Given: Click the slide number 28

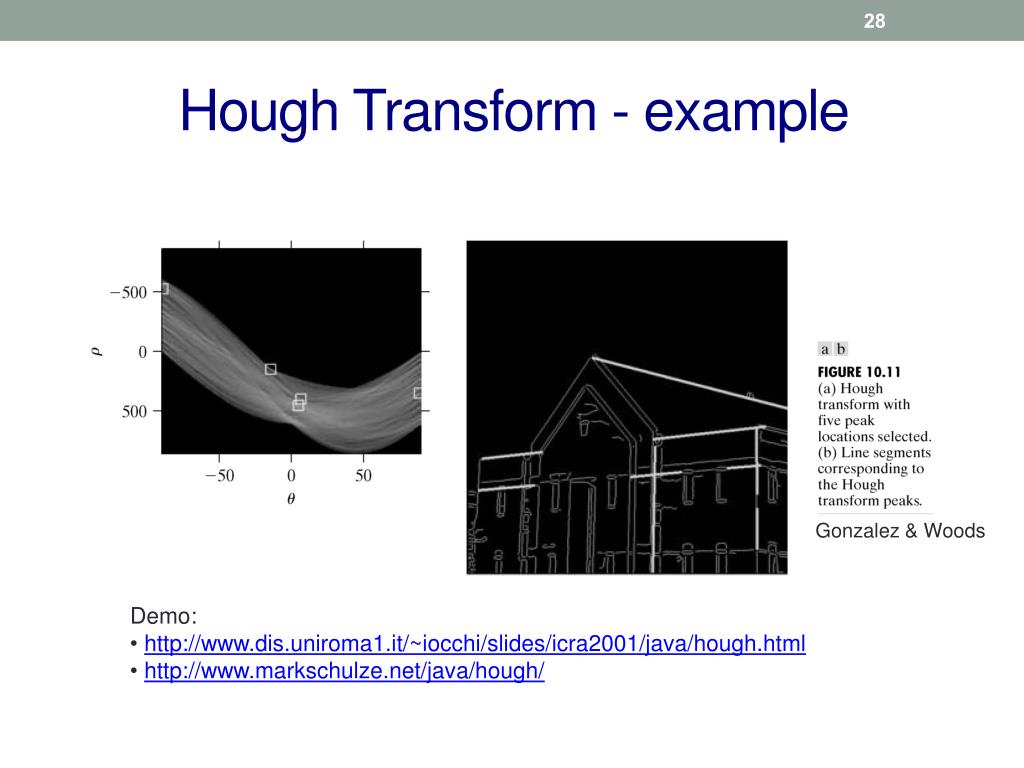Looking at the screenshot, I should (874, 21).
